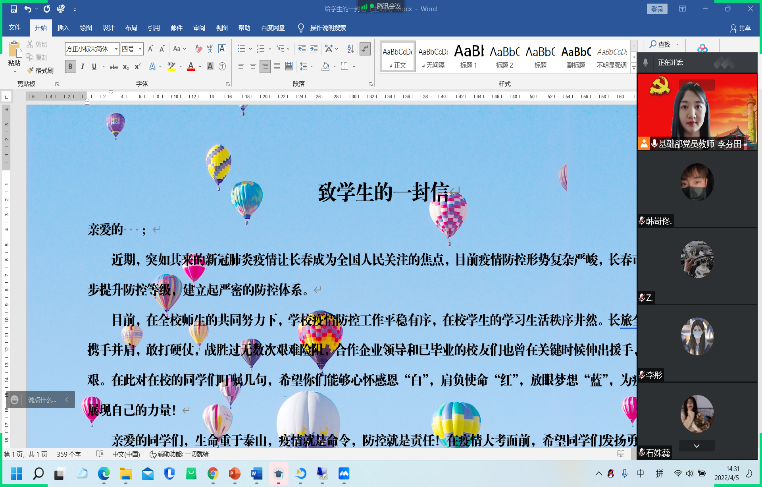Undo the last action
This screenshot has height=487, width=762.
click(28, 9)
